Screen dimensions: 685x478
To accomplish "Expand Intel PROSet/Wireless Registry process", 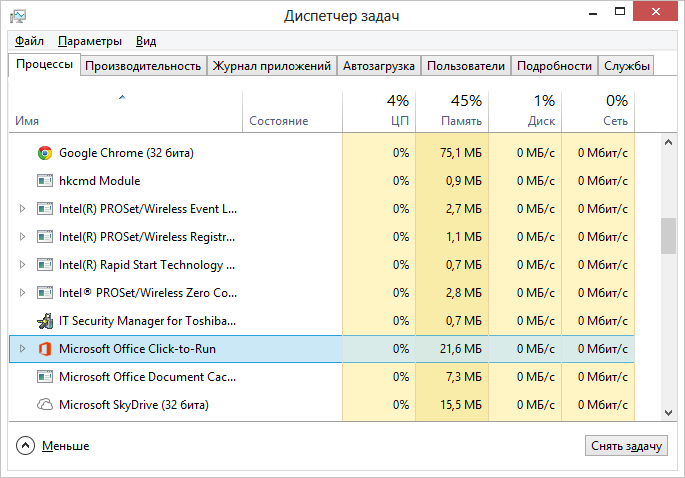I will pos(22,237).
